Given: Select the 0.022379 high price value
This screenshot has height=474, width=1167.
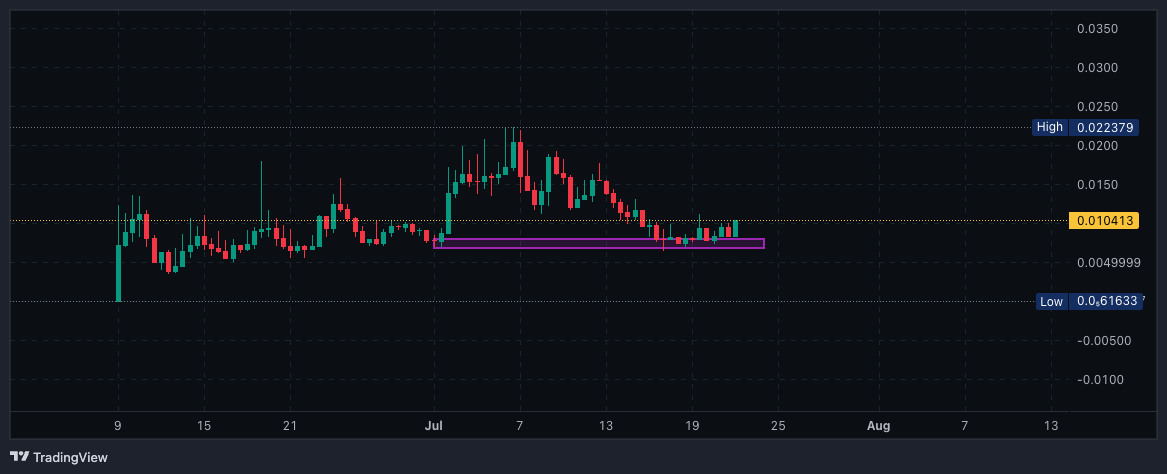Looking at the screenshot, I should click(1104, 127).
